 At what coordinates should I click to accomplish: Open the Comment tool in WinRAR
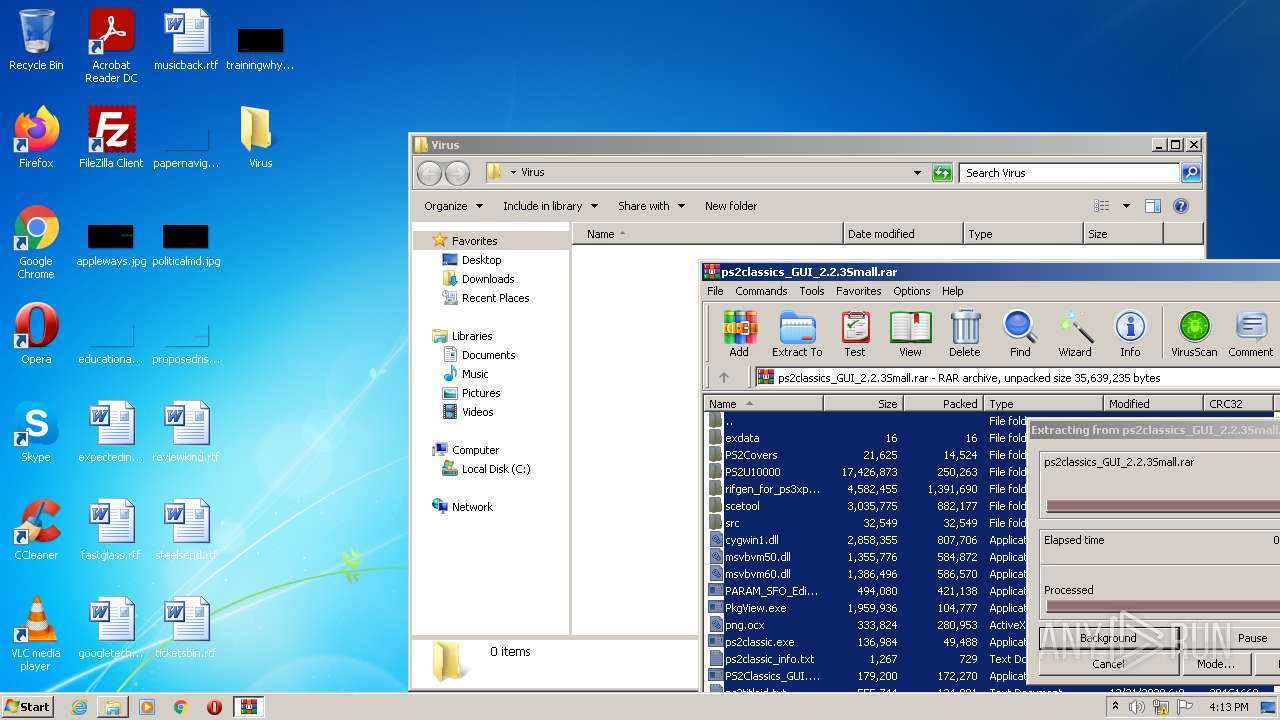[x=1251, y=334]
